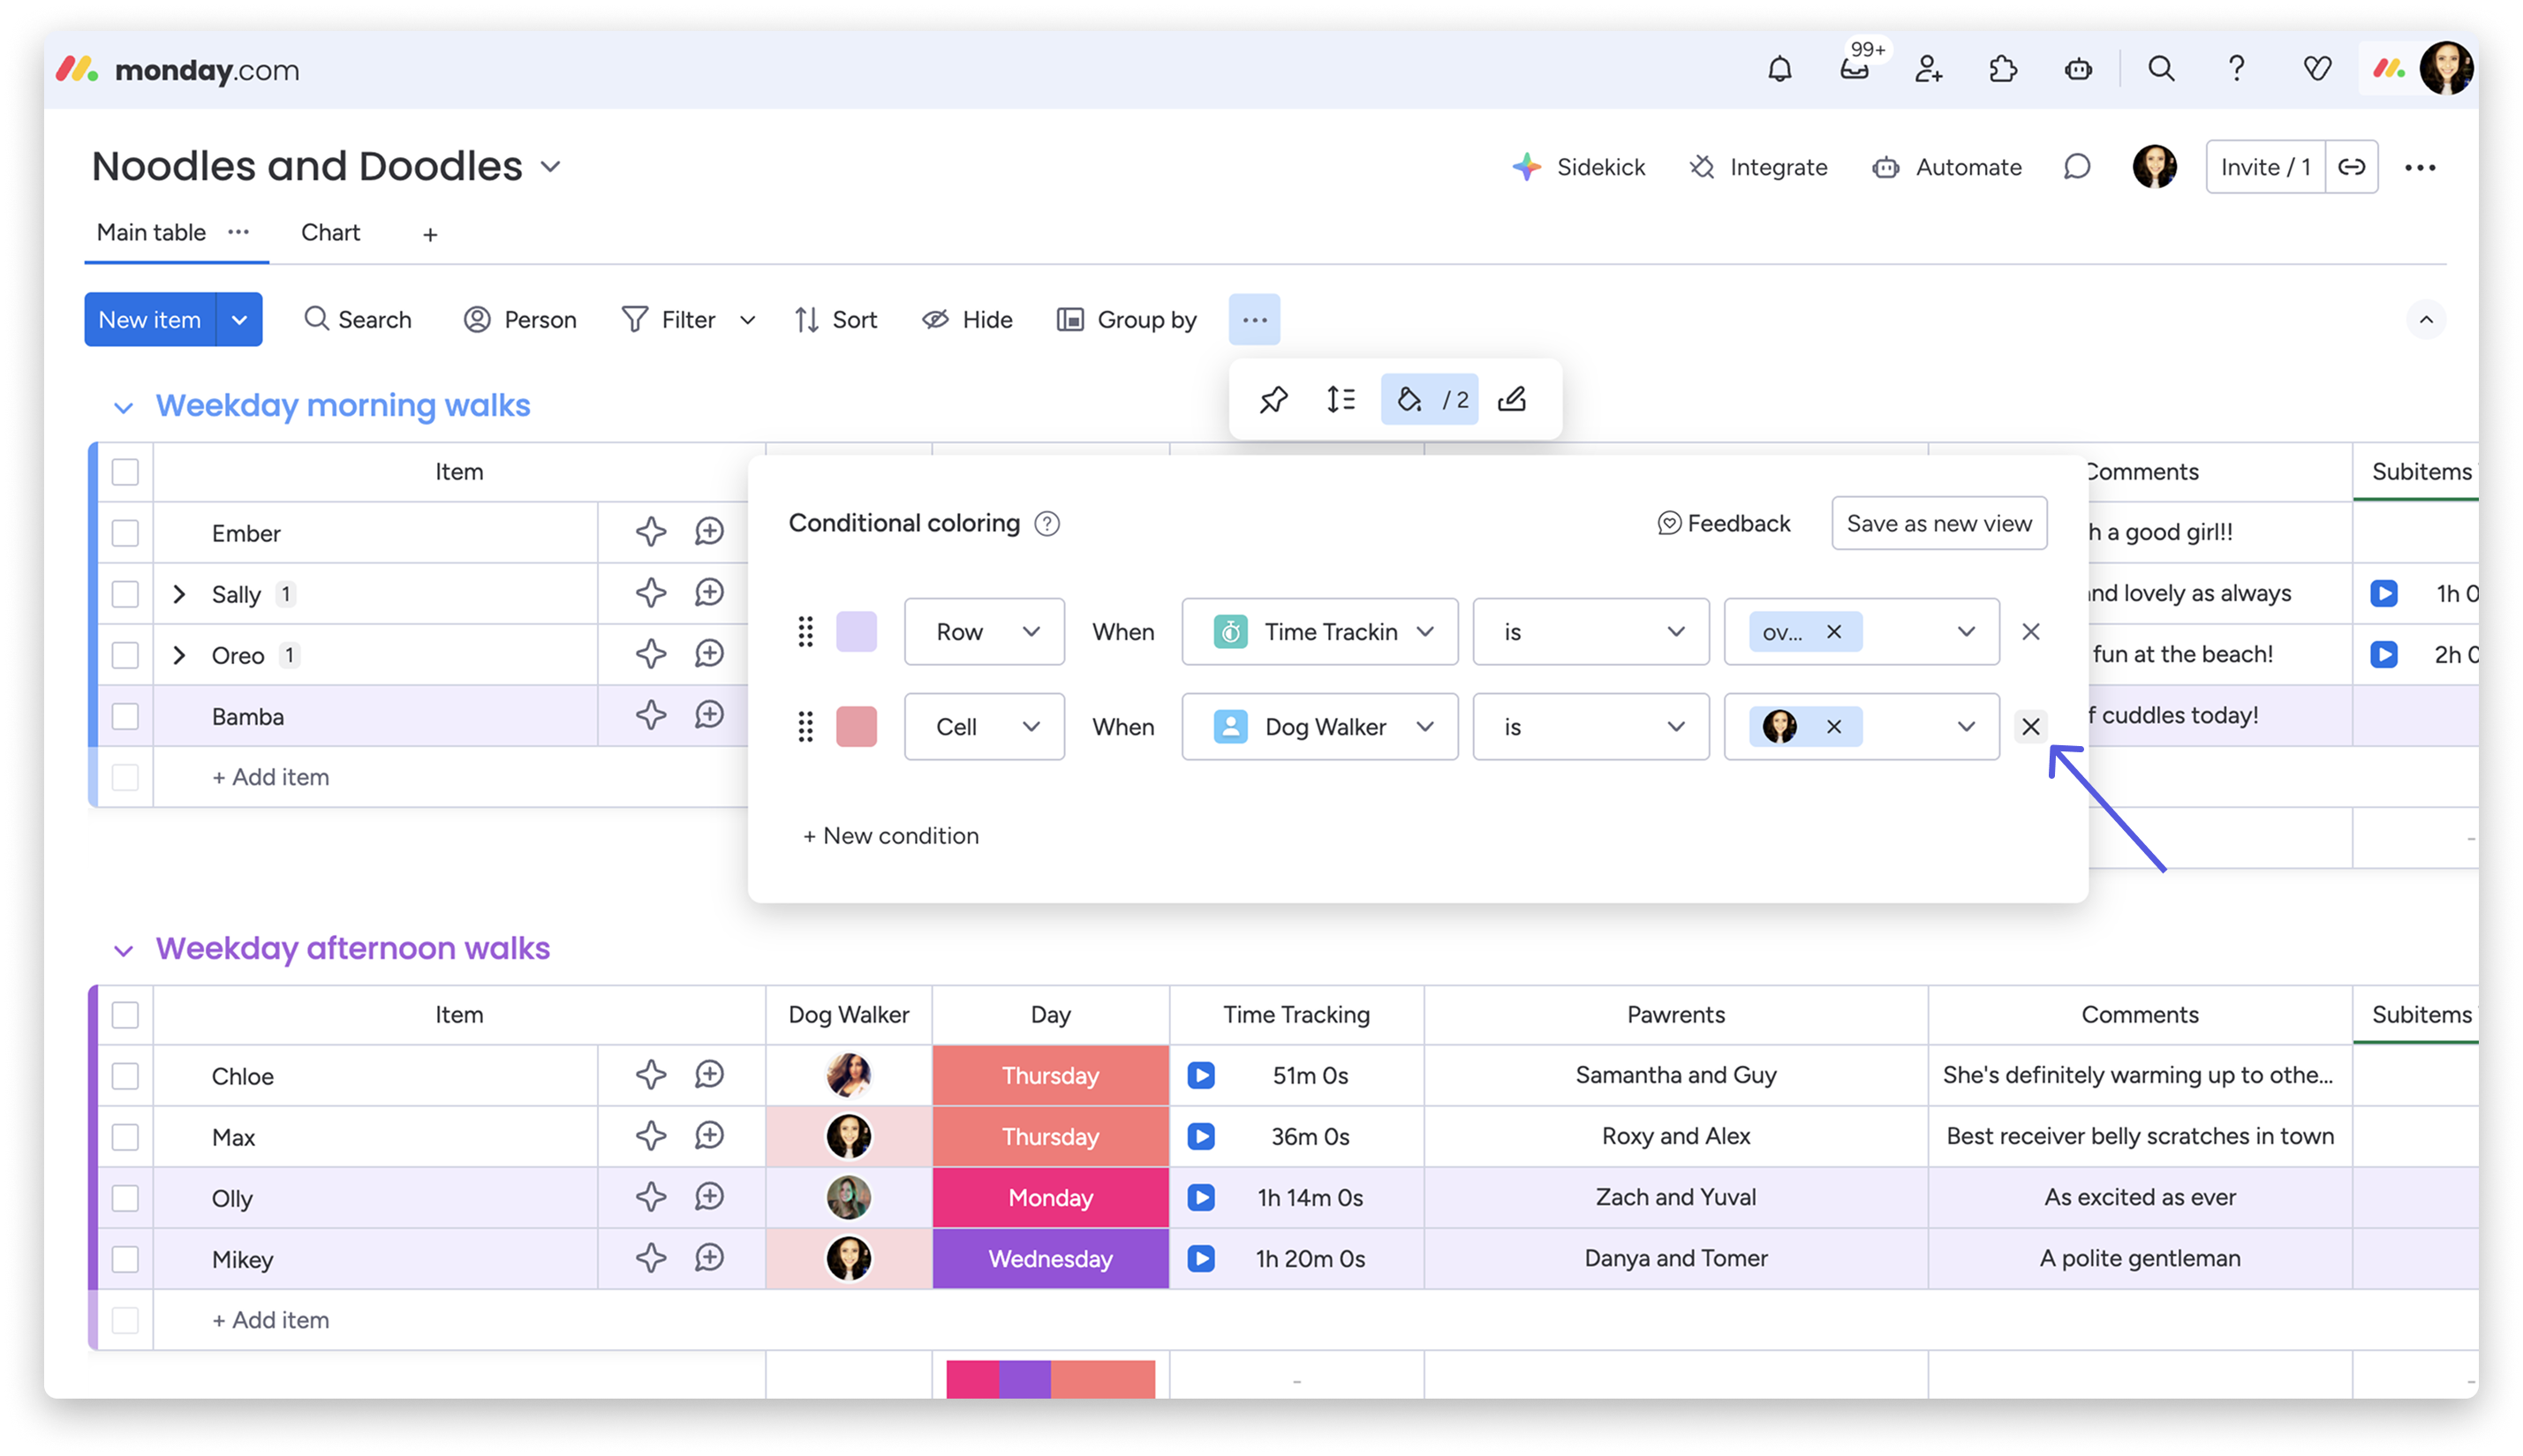The width and height of the screenshot is (2523, 1456).
Task: Open the board discussion speech bubble
Action: pos(2077,167)
